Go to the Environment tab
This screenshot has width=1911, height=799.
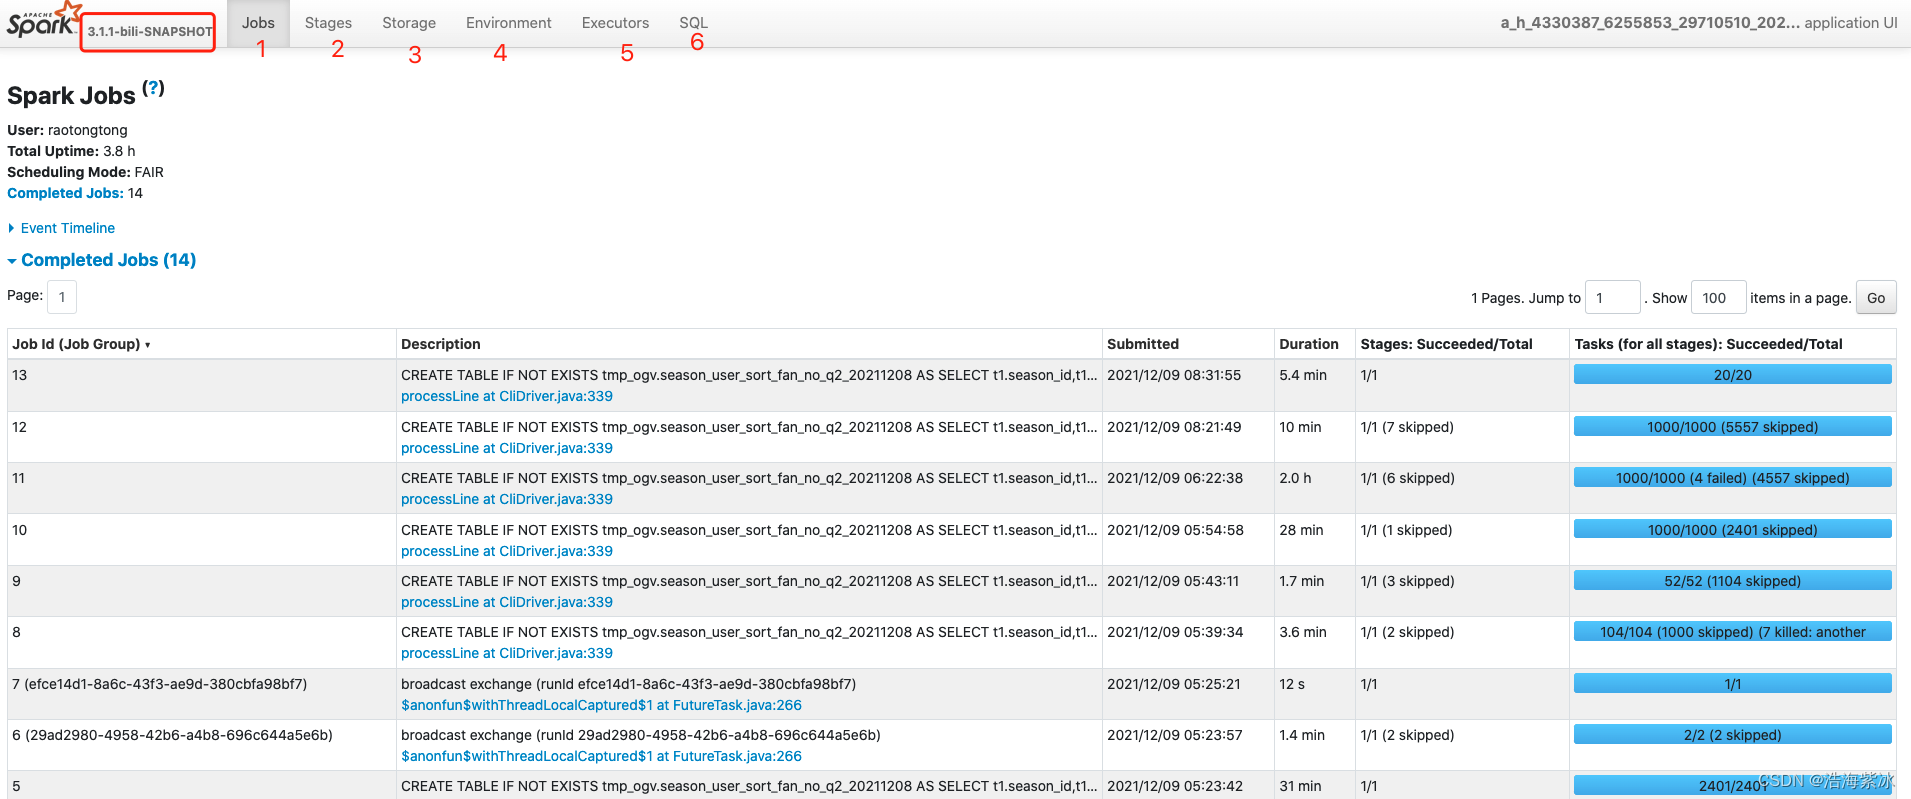(x=508, y=23)
